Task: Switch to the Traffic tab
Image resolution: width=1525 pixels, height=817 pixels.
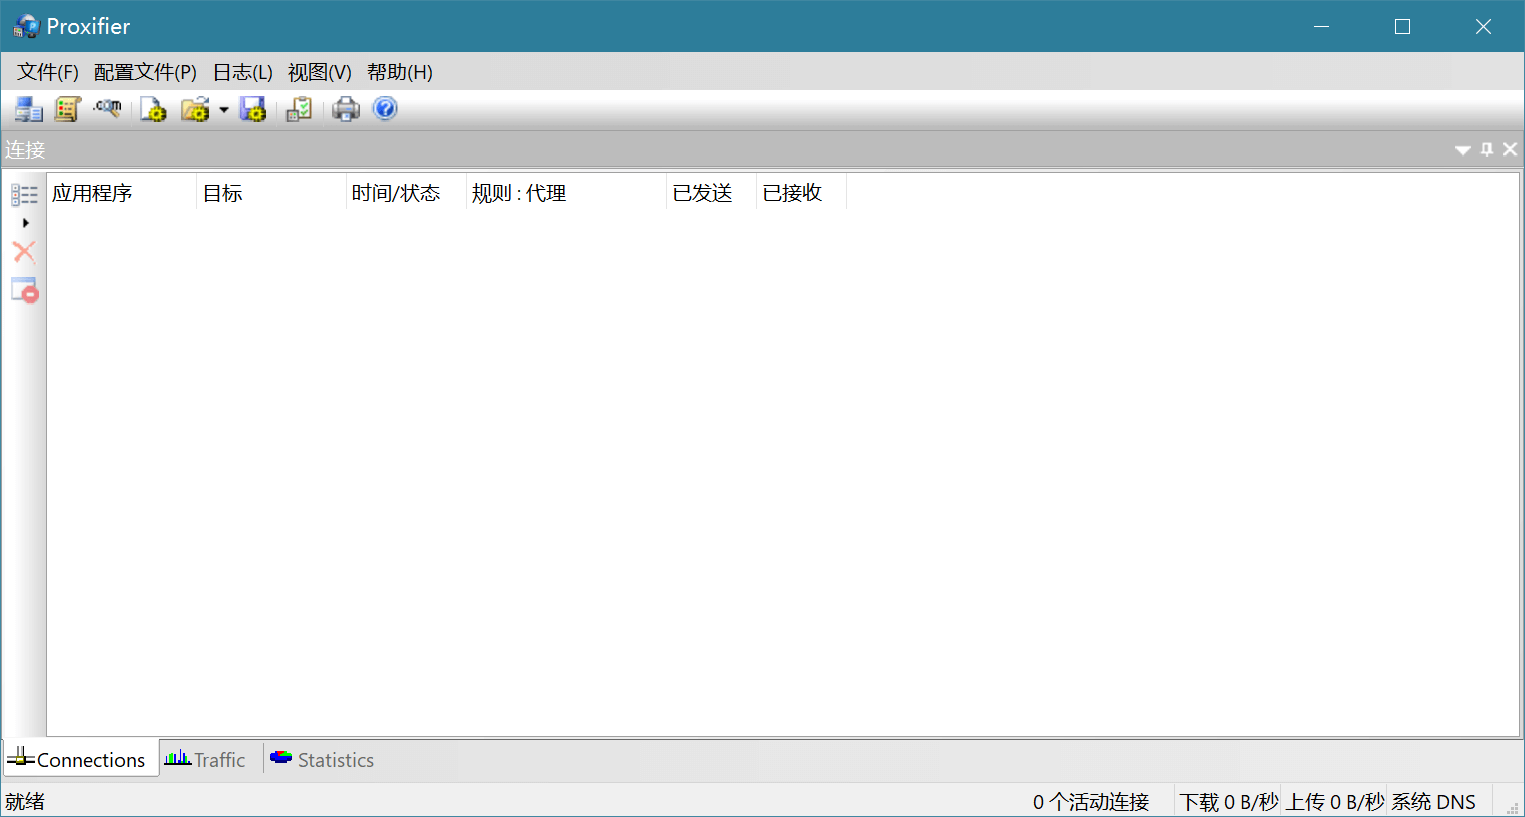Action: click(206, 760)
